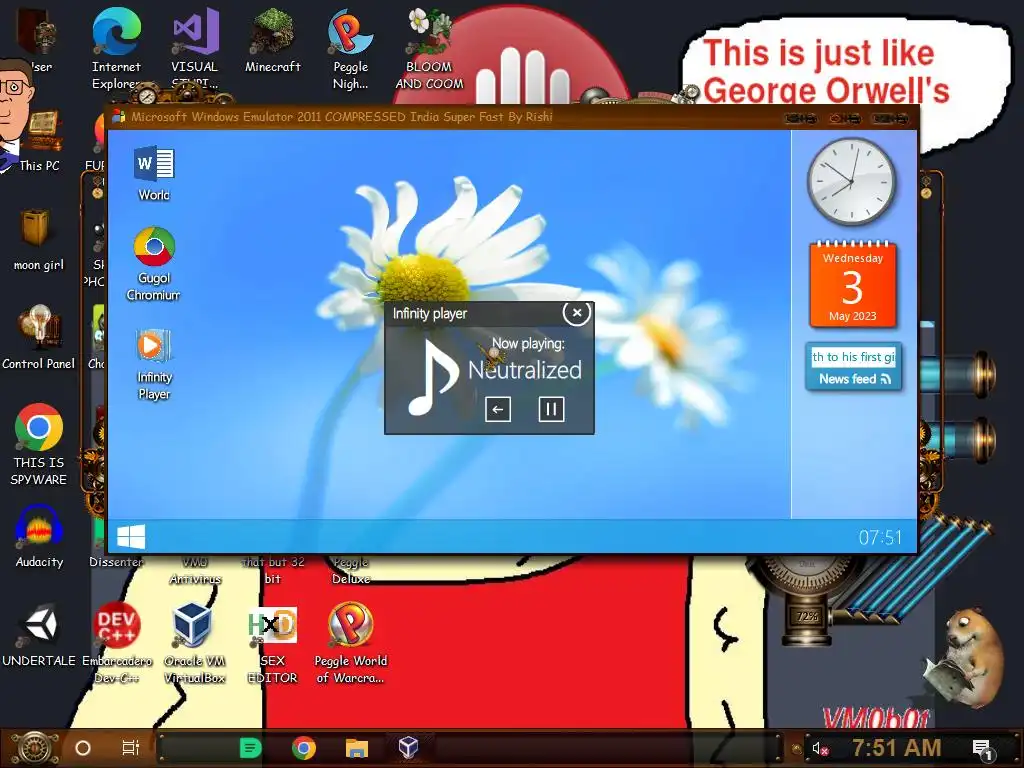Open the Visual Studio desktop icon
The image size is (1024, 768).
pos(195,49)
